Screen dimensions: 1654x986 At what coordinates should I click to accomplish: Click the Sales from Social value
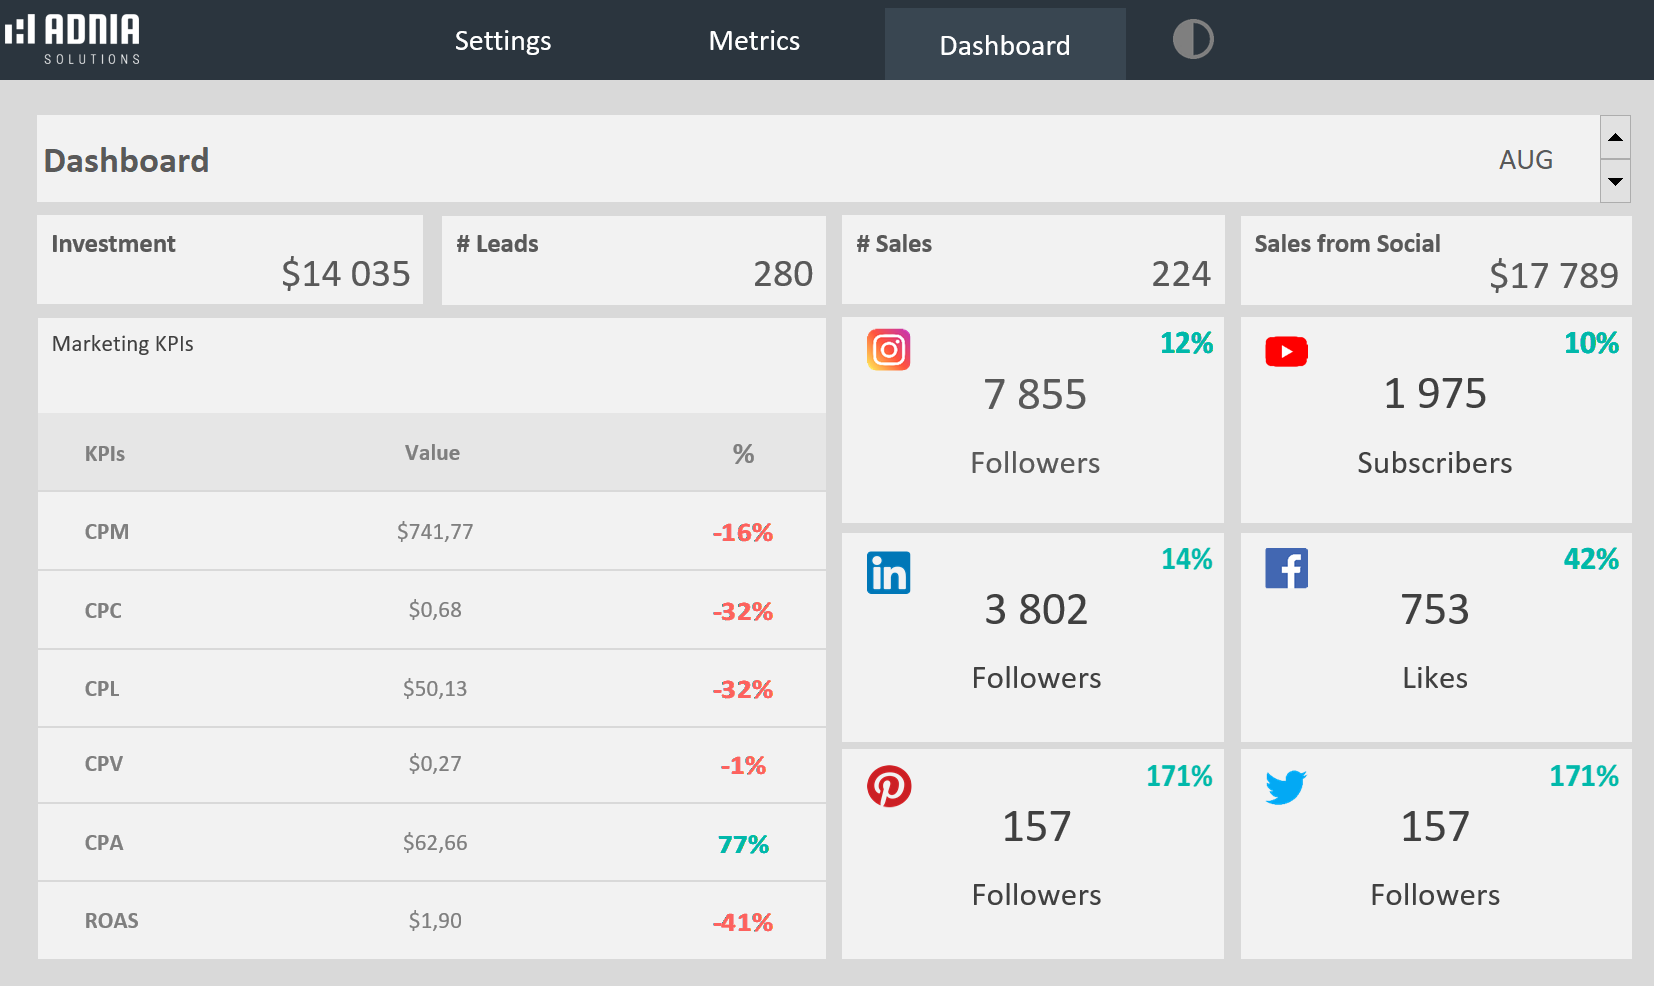click(1552, 275)
